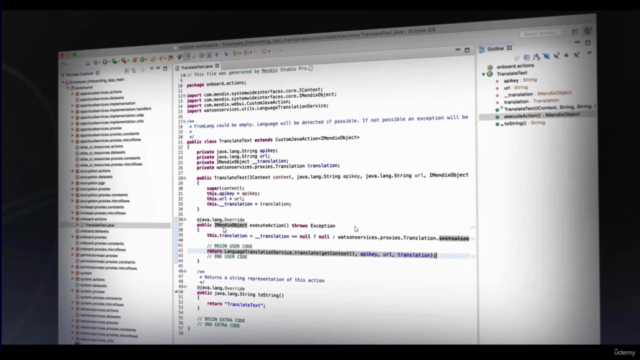Click the Sort alphabetically icon in the Outline toolbar
Image resolution: width=640 pixels, height=360 pixels.
tap(536, 57)
